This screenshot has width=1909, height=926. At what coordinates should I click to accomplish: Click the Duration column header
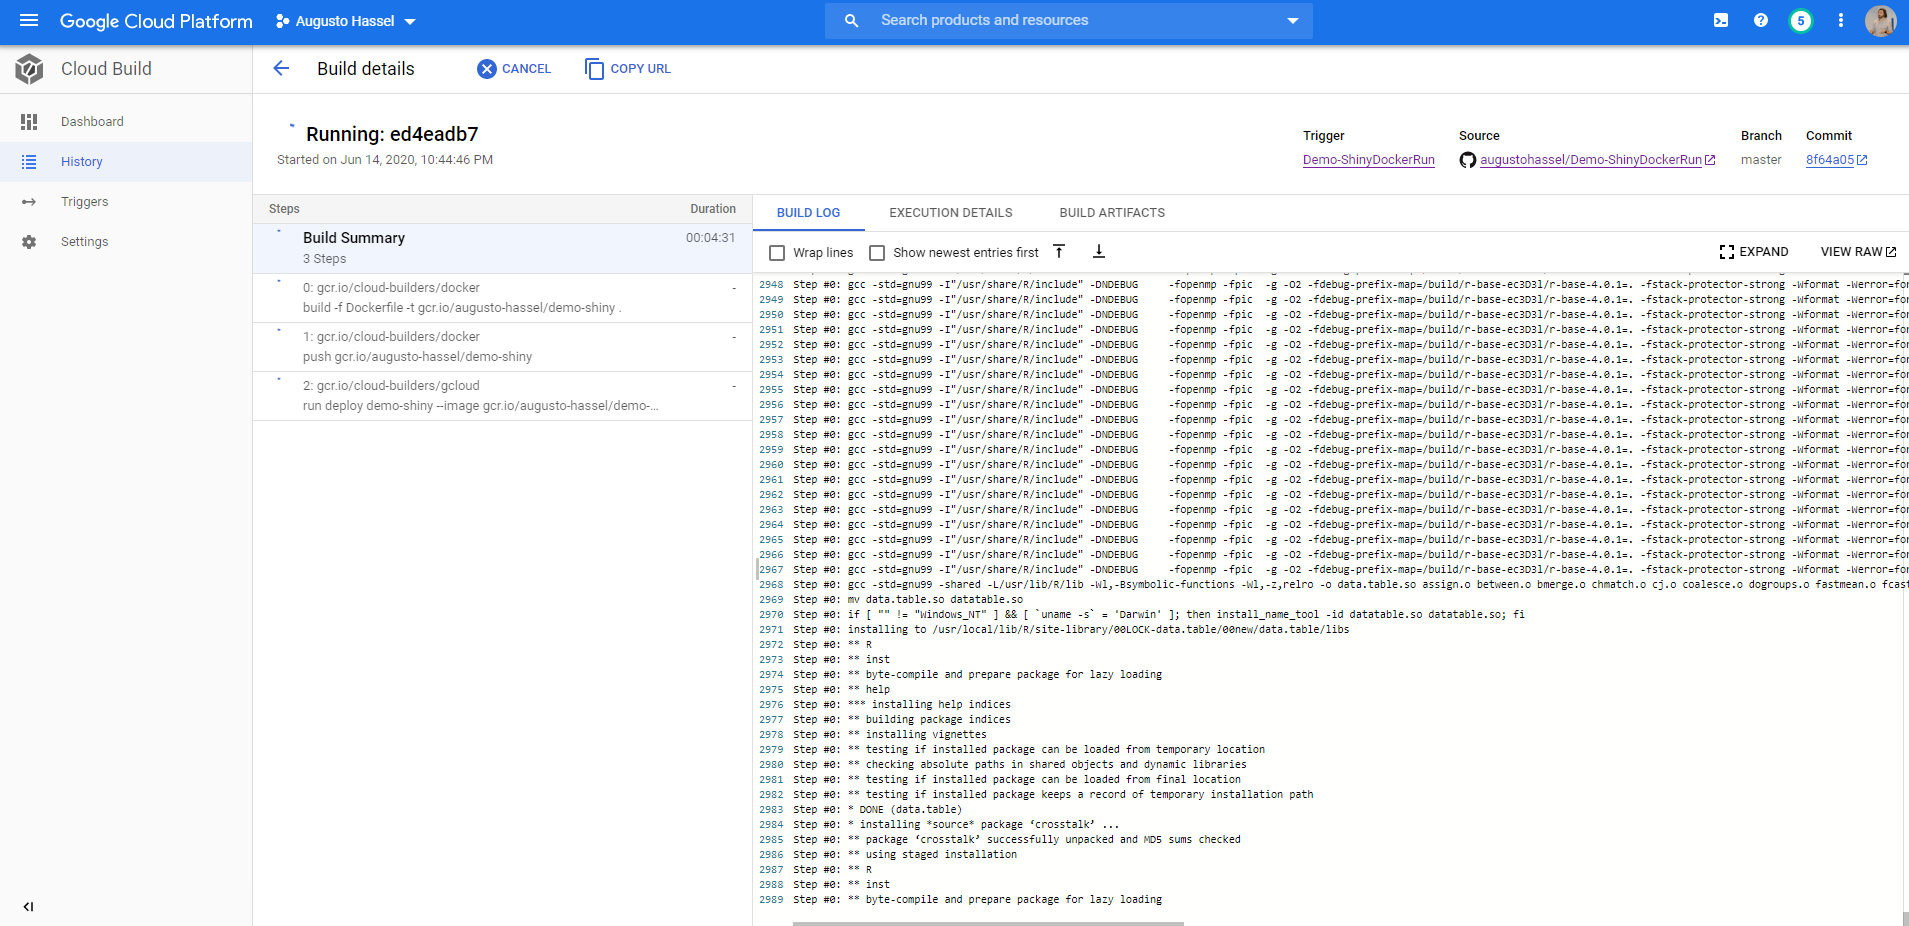[x=712, y=209]
